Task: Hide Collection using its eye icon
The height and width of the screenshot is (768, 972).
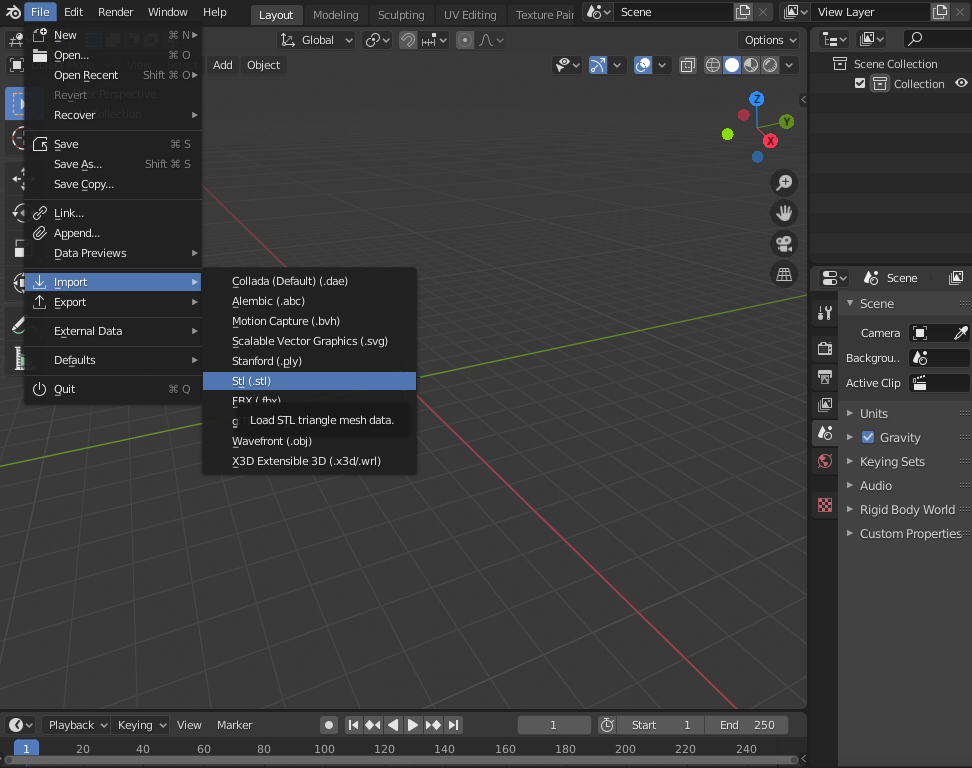Action: (x=961, y=84)
